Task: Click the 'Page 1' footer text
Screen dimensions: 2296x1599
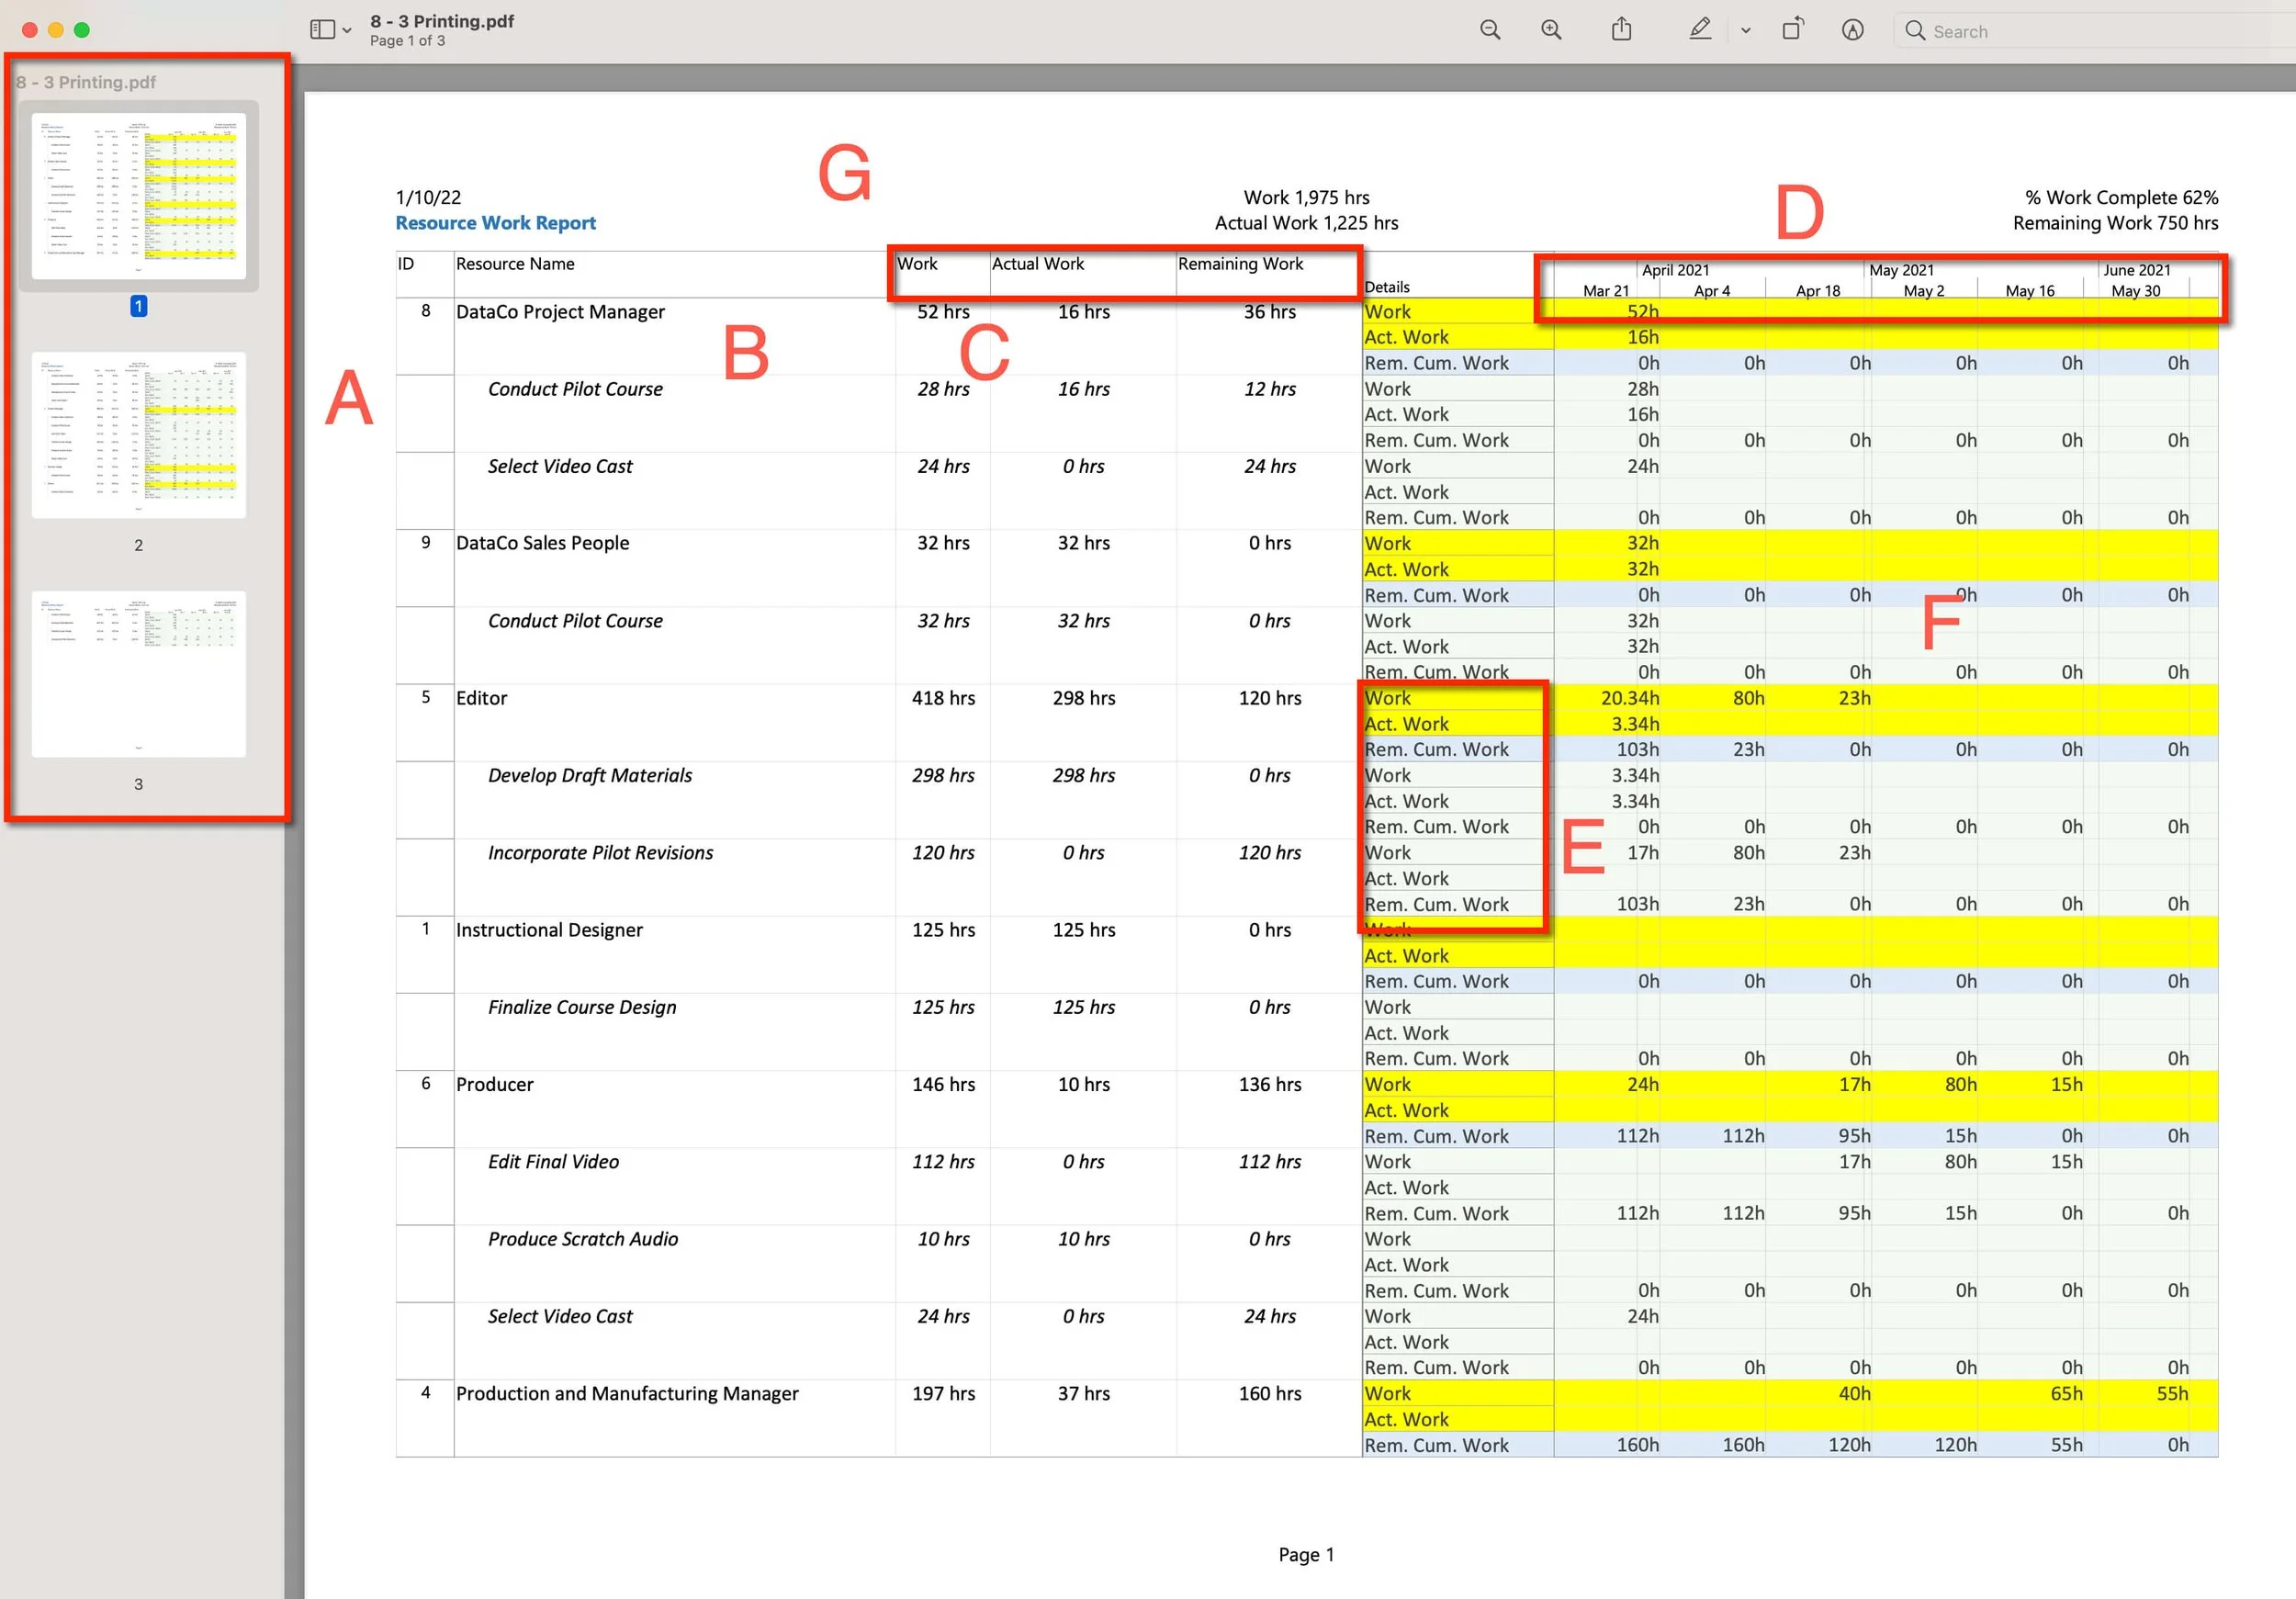Action: click(1306, 1555)
